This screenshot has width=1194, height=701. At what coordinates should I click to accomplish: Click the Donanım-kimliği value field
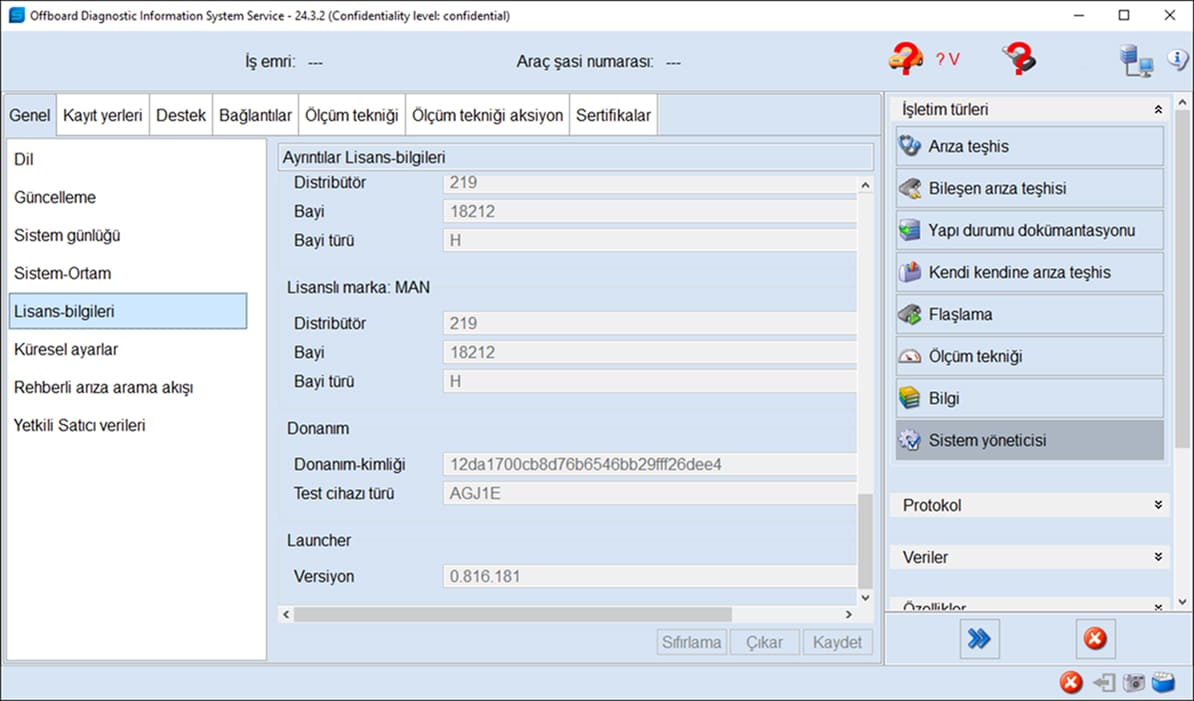(x=650, y=464)
